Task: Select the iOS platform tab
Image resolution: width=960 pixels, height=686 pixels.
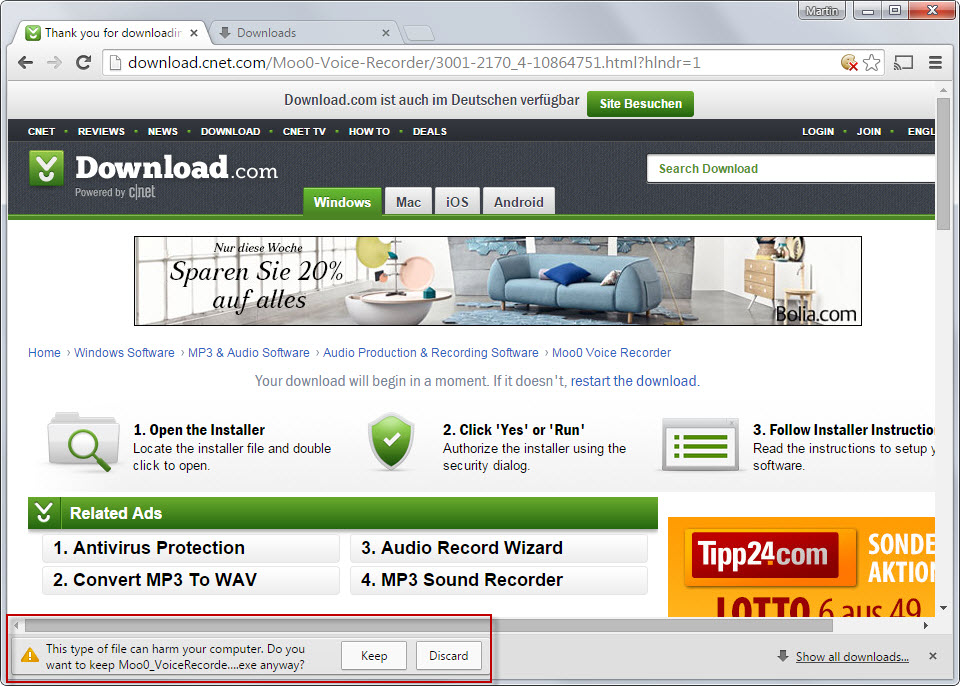Action: [457, 202]
